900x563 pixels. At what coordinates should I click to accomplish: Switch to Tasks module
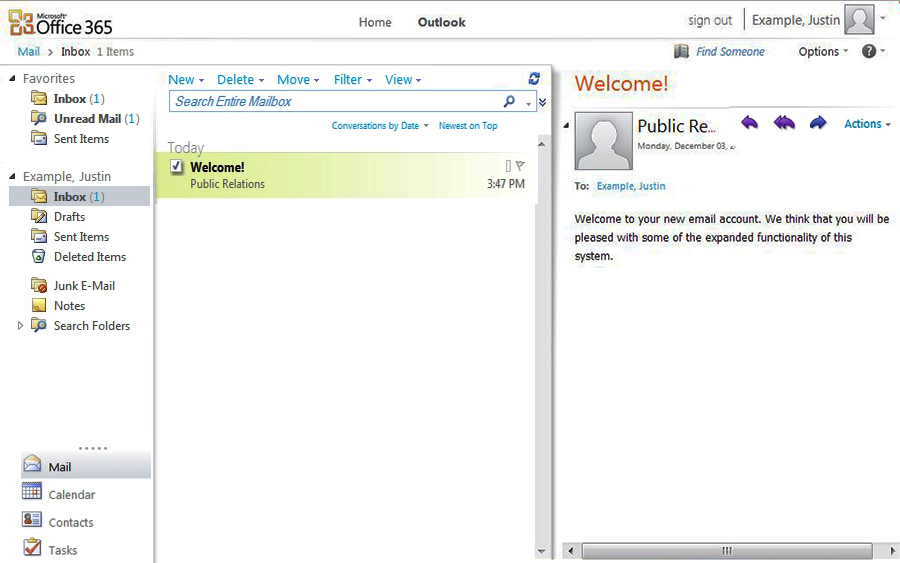click(49, 549)
